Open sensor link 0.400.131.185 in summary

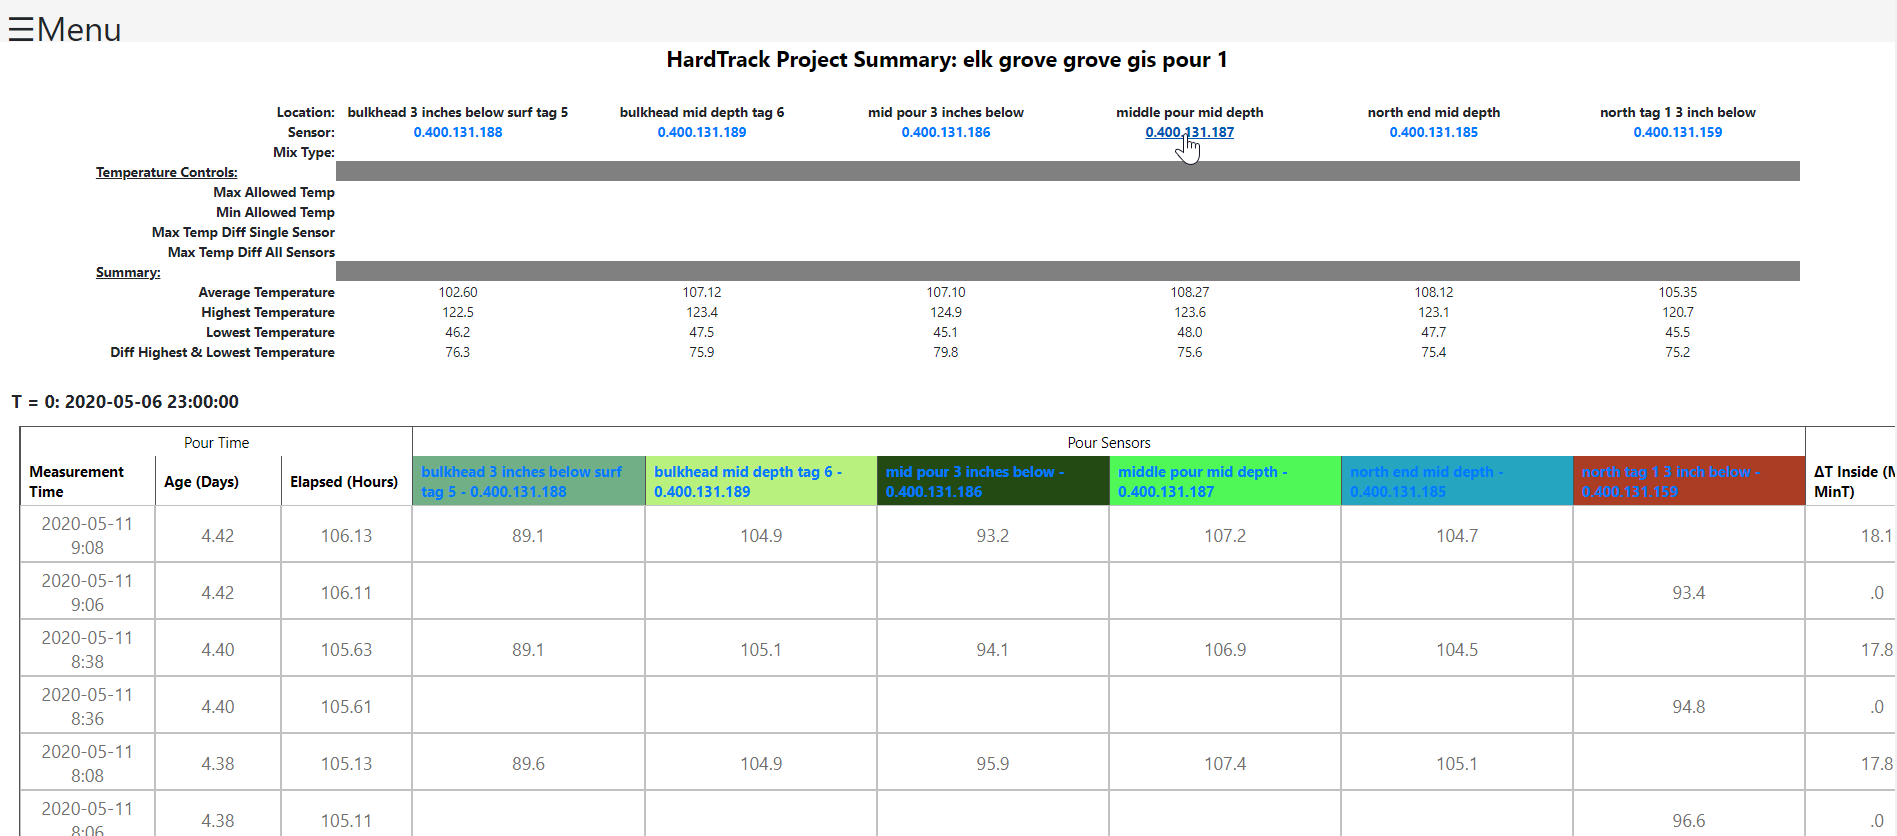tap(1434, 132)
